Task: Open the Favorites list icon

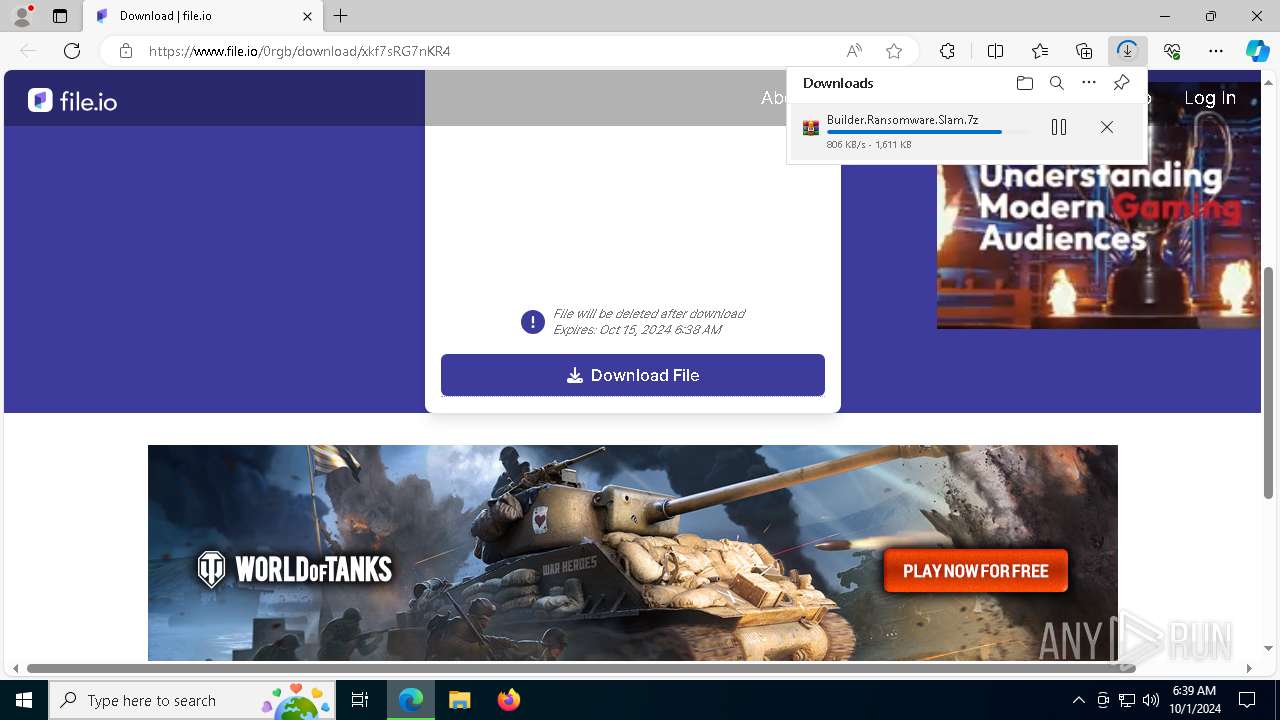Action: 1040,51
